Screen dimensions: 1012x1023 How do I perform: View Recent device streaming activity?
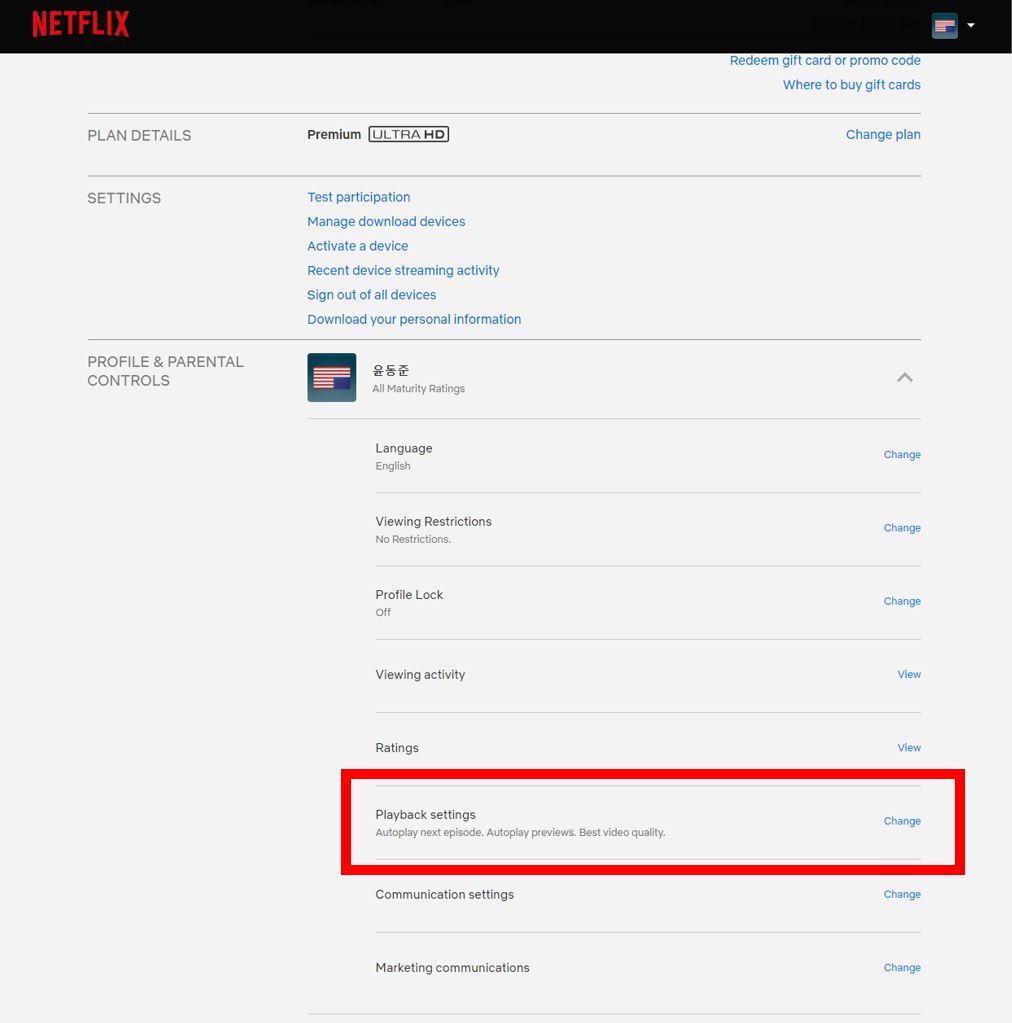tap(403, 270)
